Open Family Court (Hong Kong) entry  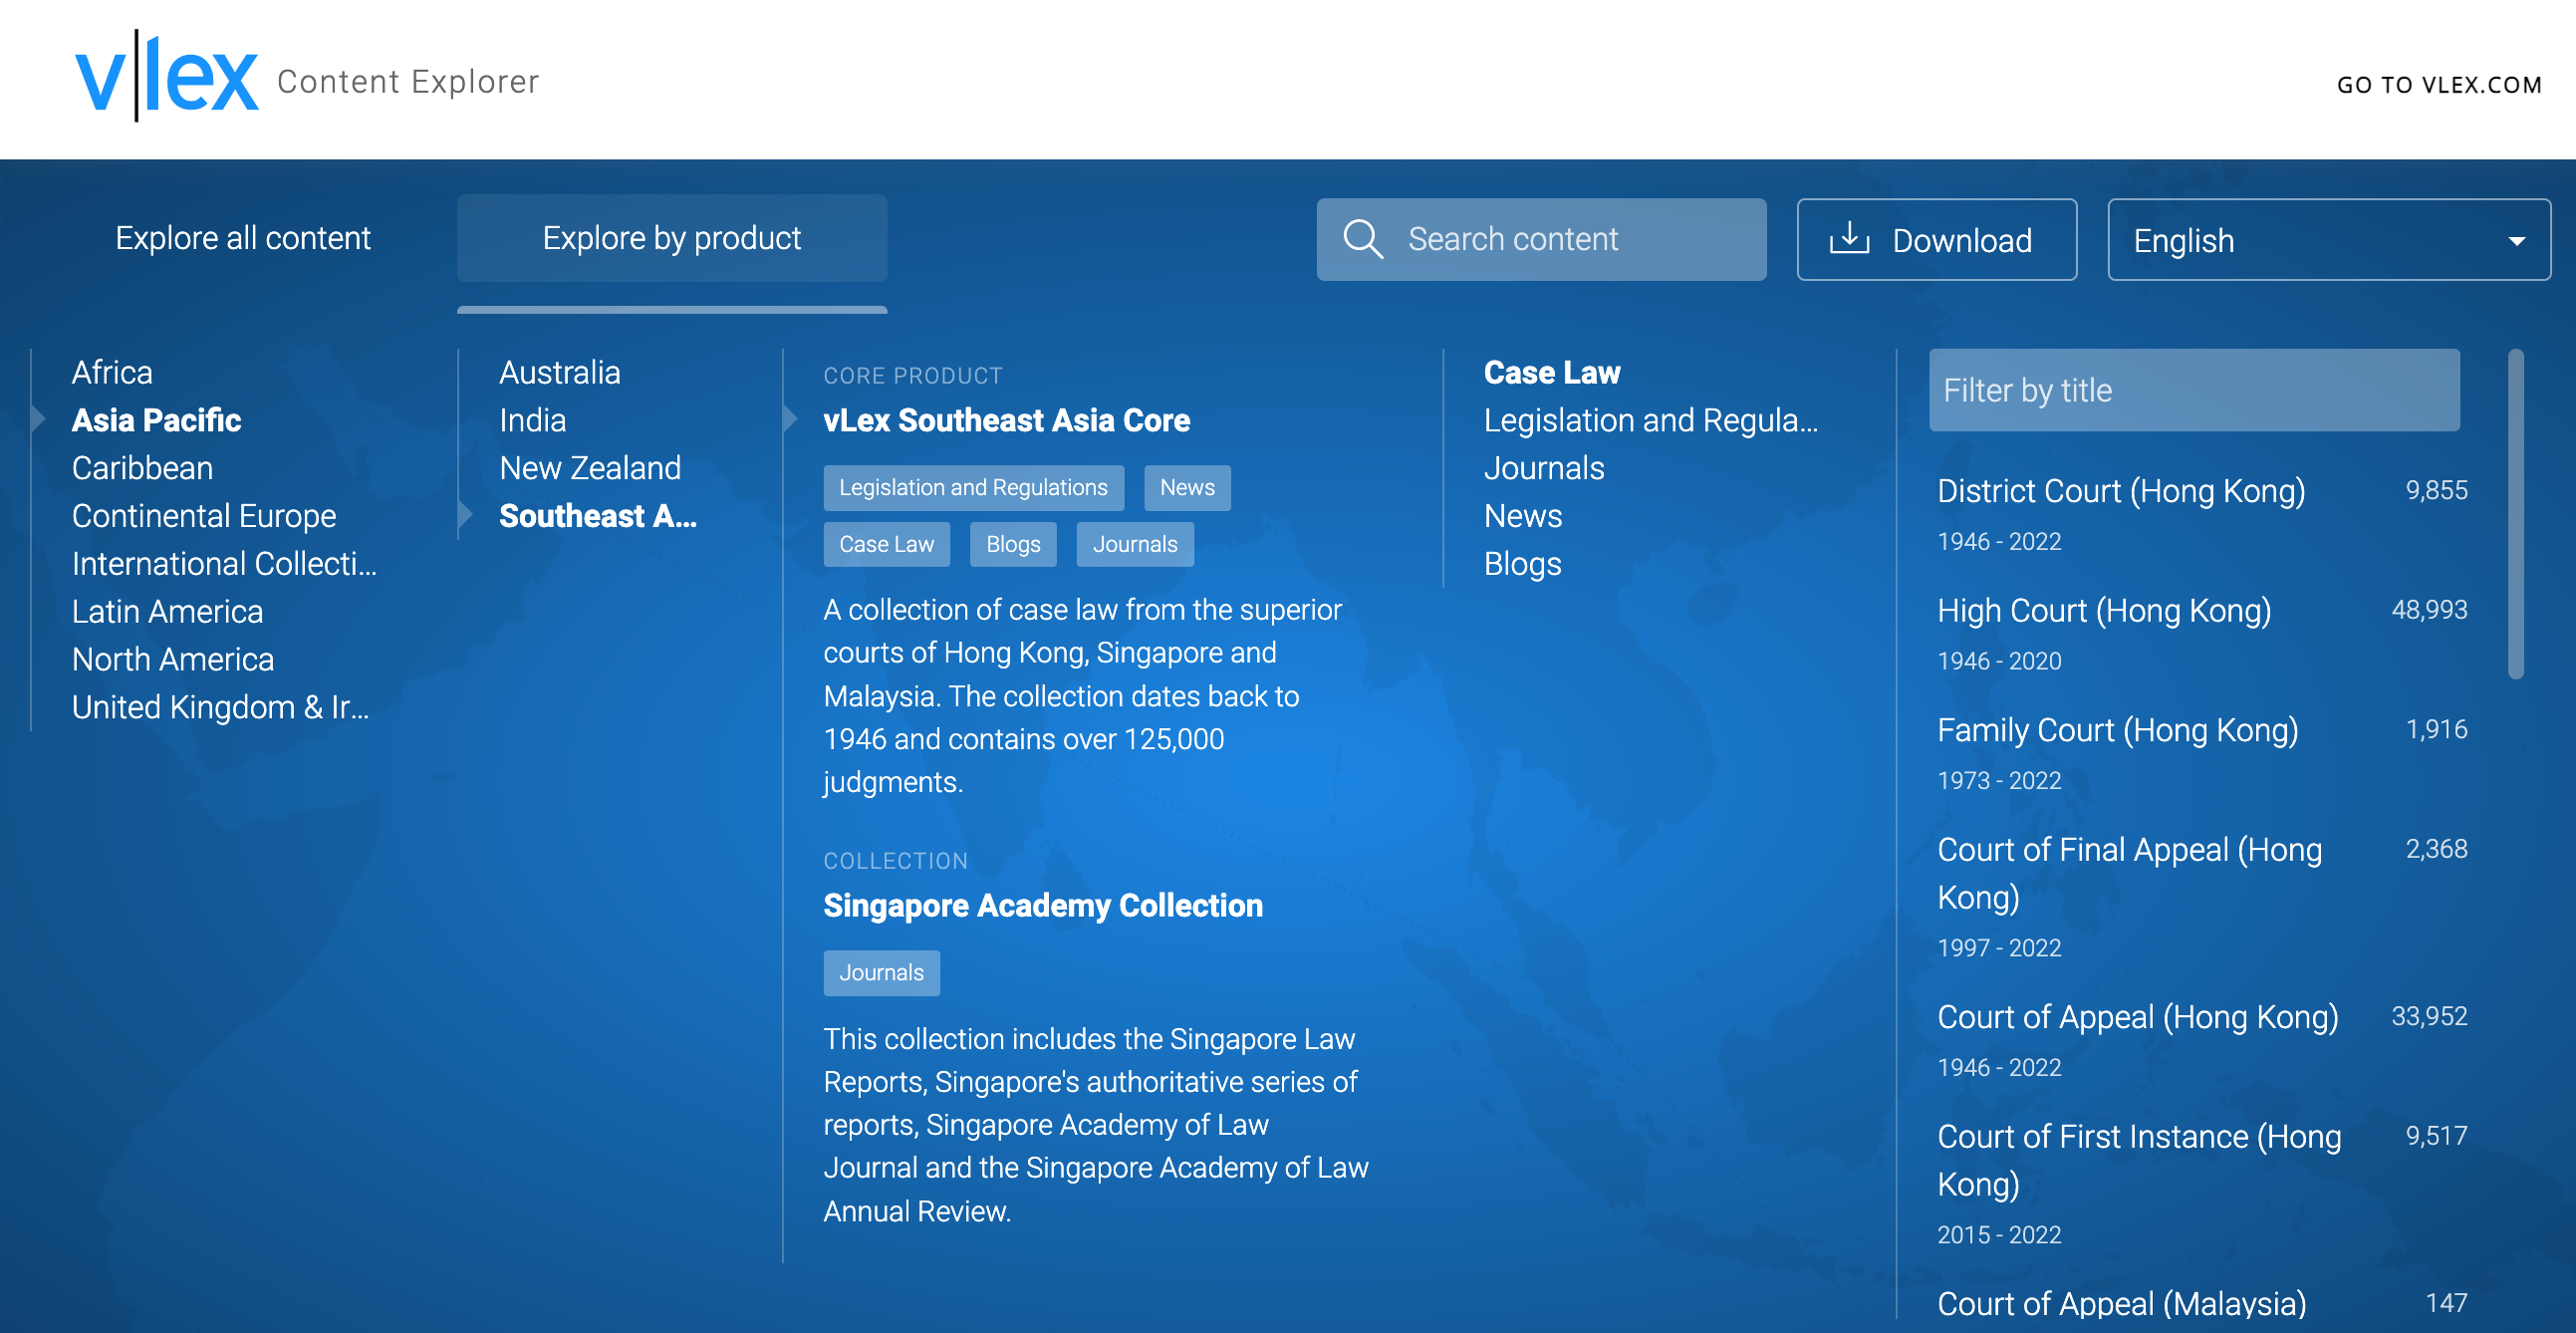(2118, 730)
